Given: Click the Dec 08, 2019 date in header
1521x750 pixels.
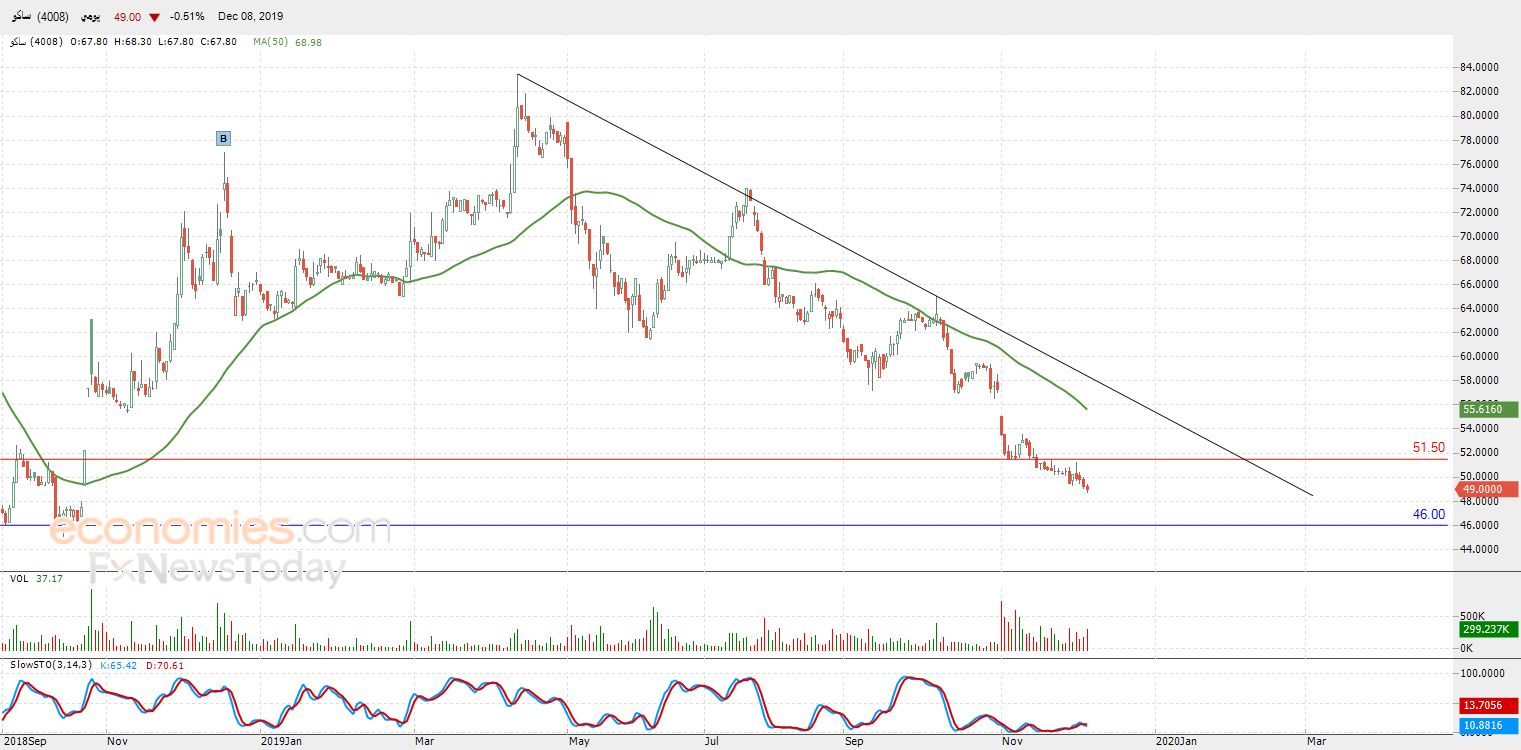Looking at the screenshot, I should 249,16.
